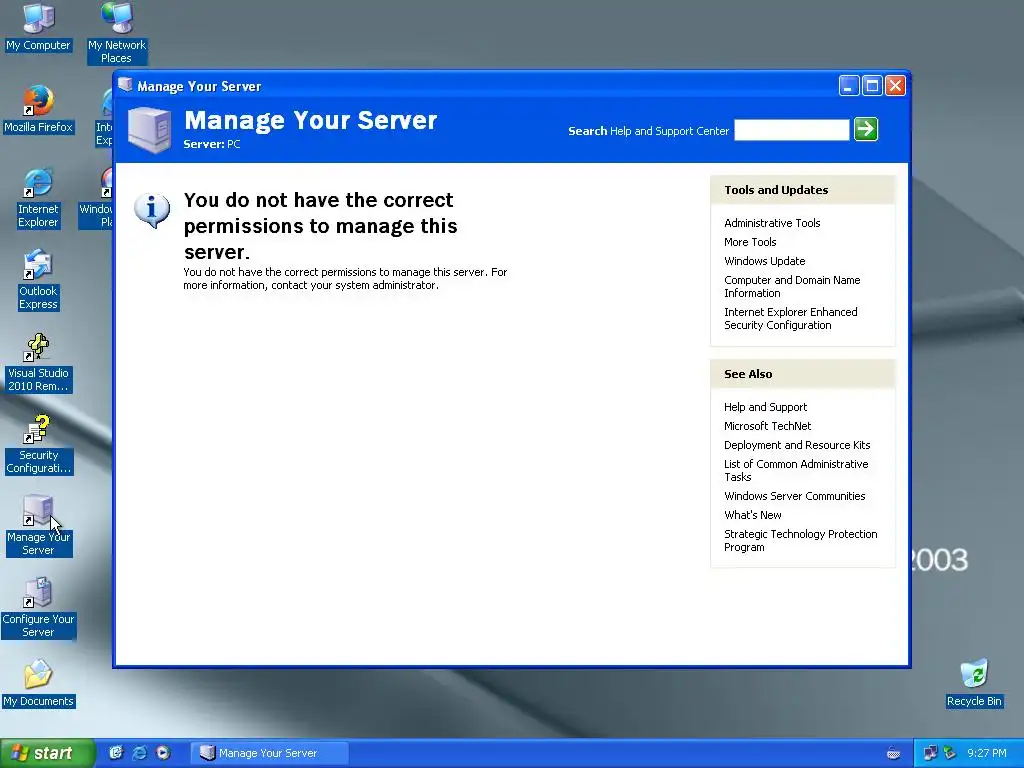This screenshot has height=768, width=1024.
Task: Click Manage Your Server taskbar button
Action: tap(270, 753)
